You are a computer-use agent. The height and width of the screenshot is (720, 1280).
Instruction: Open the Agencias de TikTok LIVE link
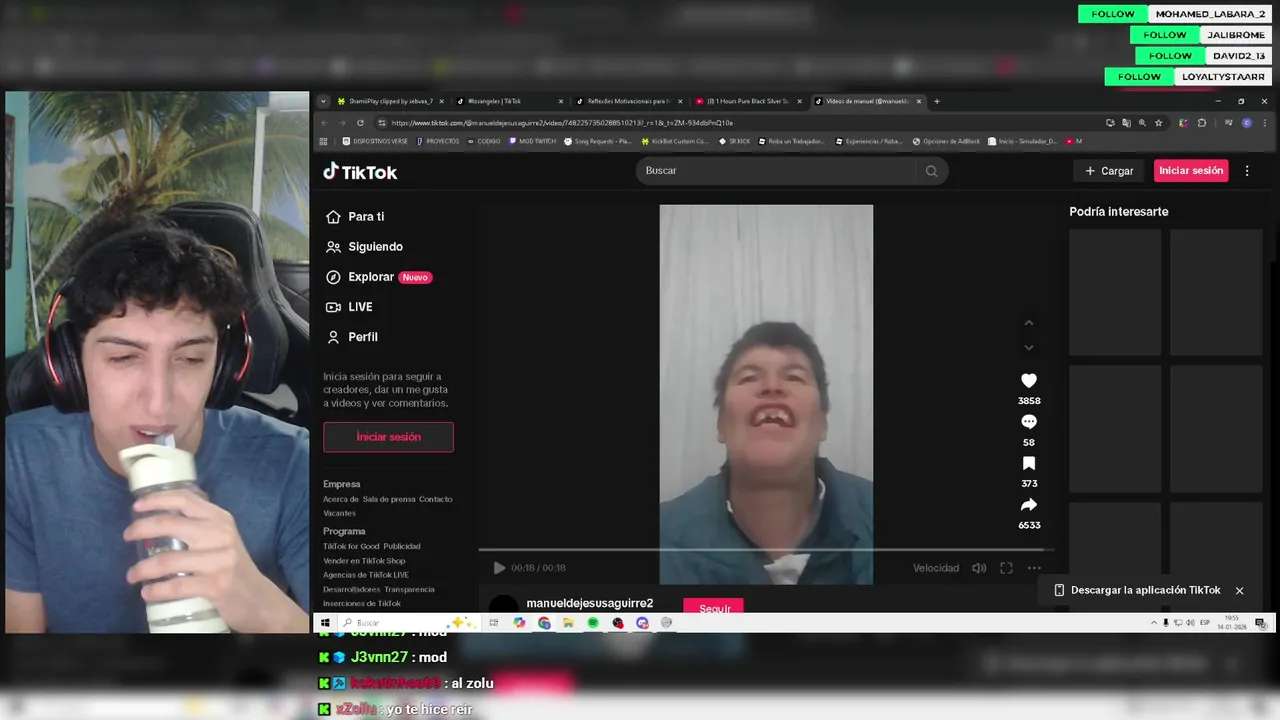pyautogui.click(x=366, y=575)
